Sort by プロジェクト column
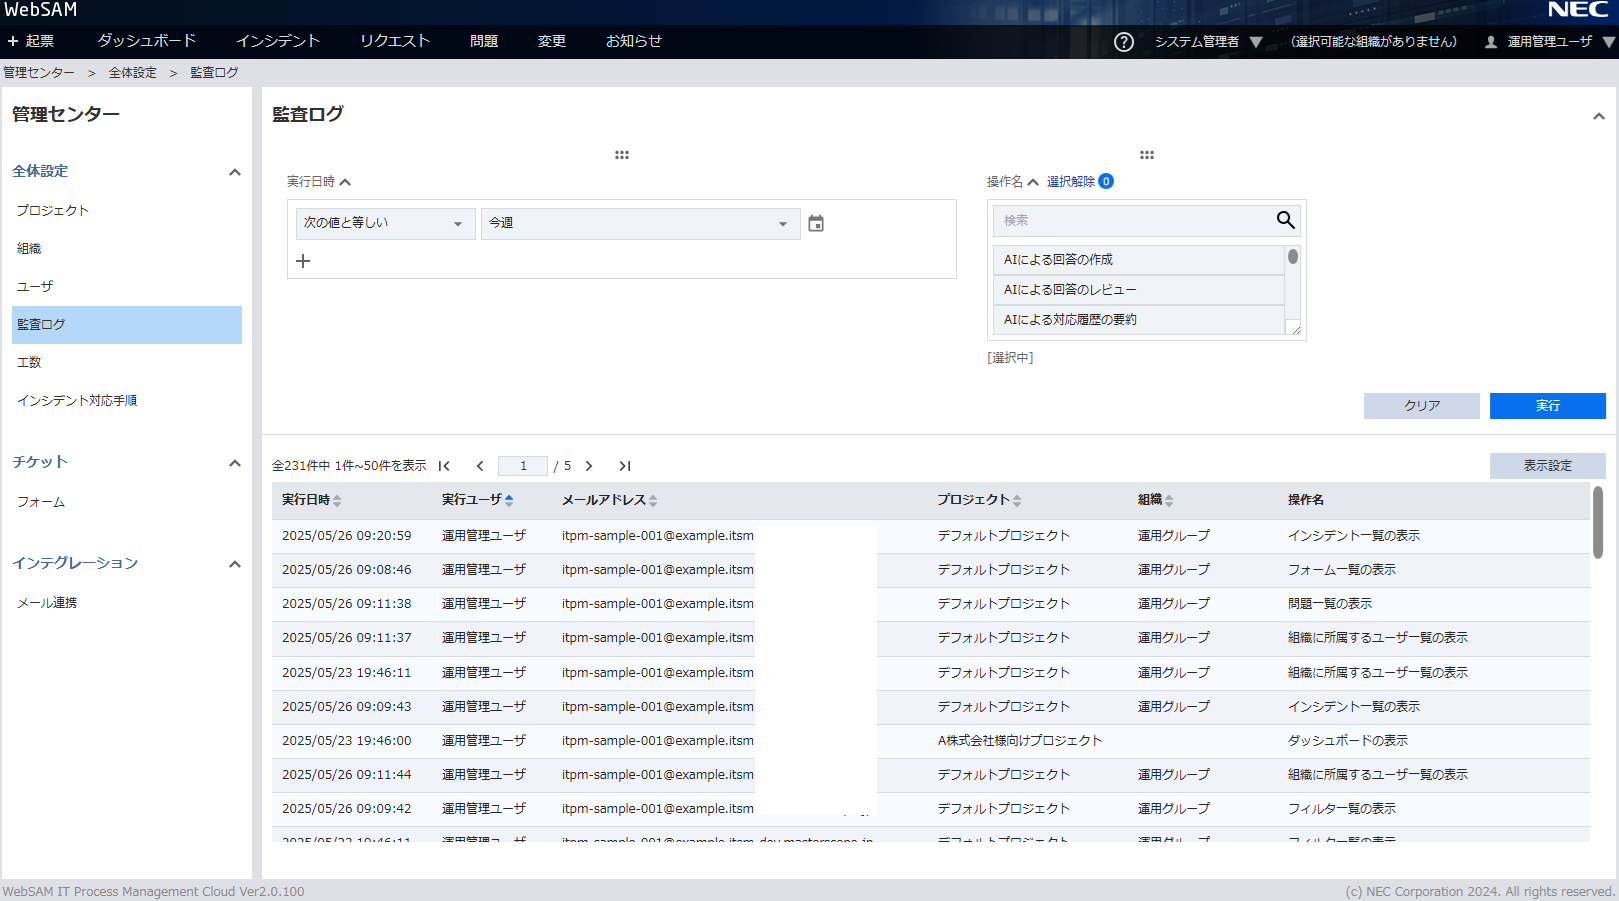1619x901 pixels. 978,500
